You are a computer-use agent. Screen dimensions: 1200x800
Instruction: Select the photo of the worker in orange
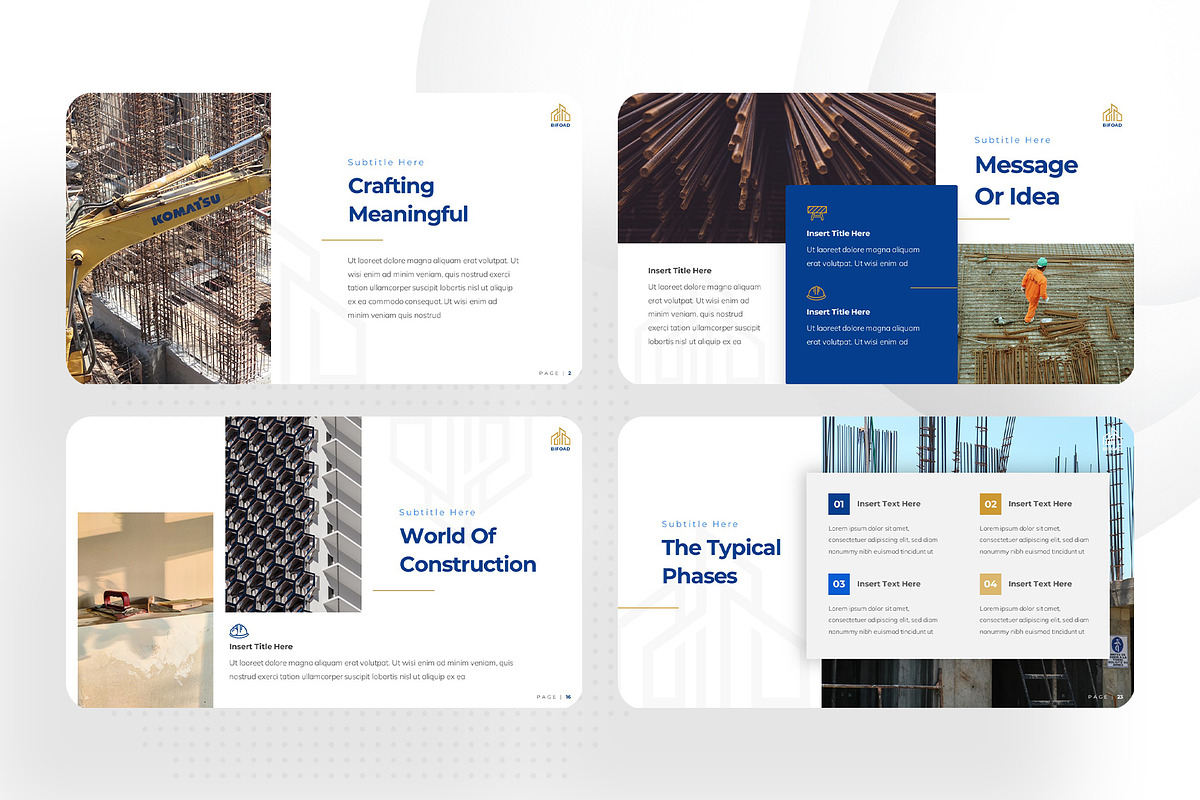click(1046, 313)
